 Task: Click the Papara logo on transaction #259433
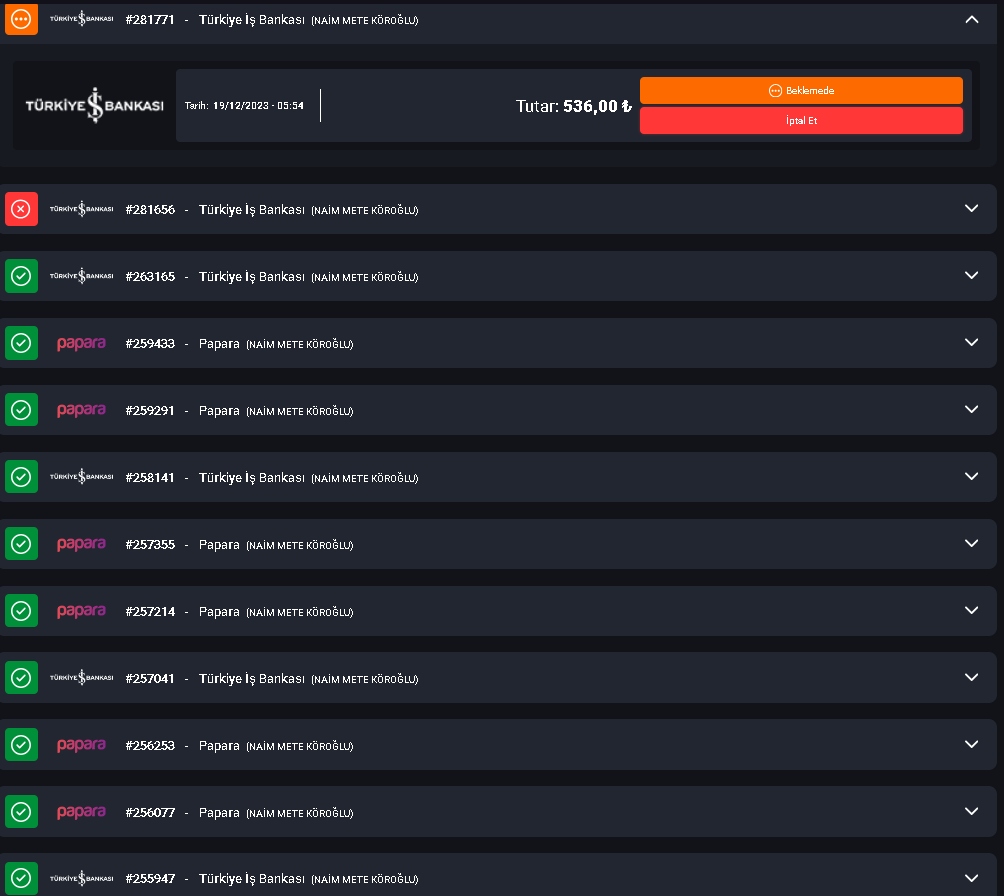pyautogui.click(x=81, y=343)
